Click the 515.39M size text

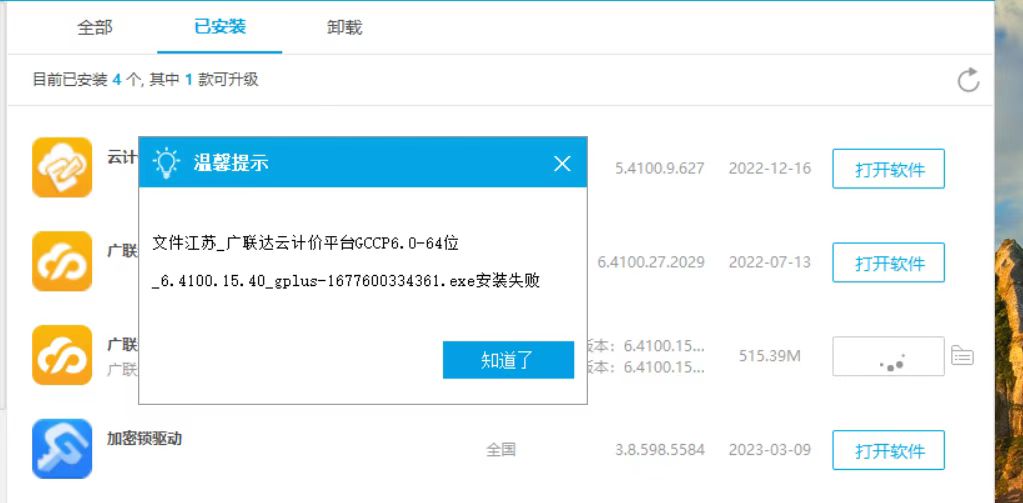pyautogui.click(x=770, y=356)
